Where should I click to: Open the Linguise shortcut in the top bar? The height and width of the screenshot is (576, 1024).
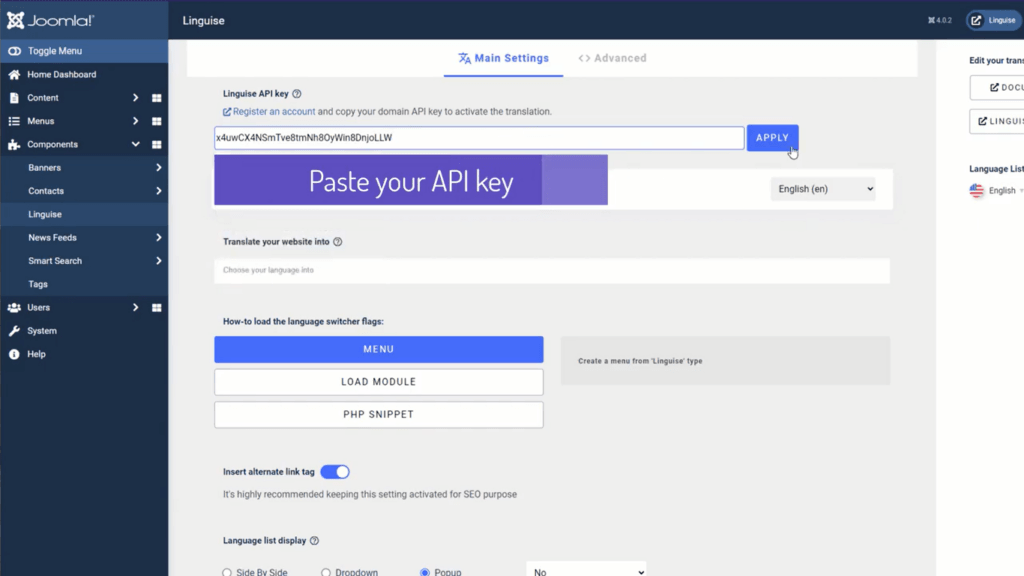coord(991,19)
